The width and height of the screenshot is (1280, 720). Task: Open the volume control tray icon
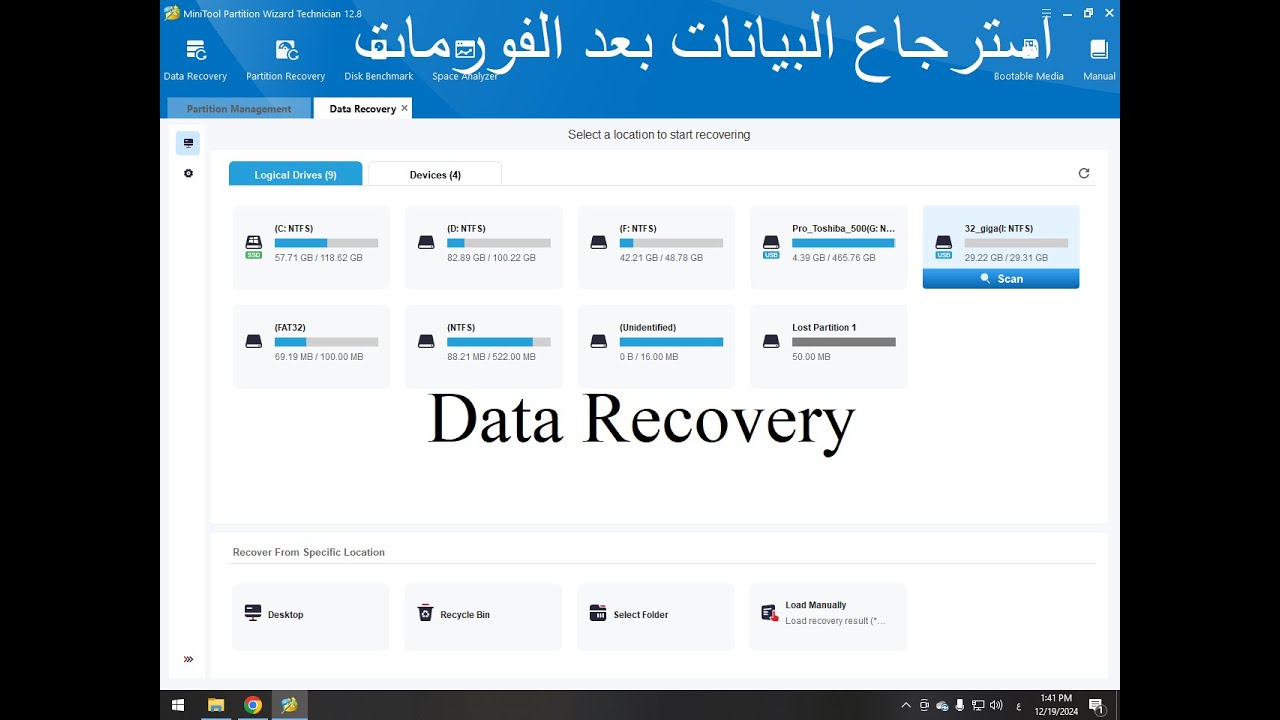[996, 705]
